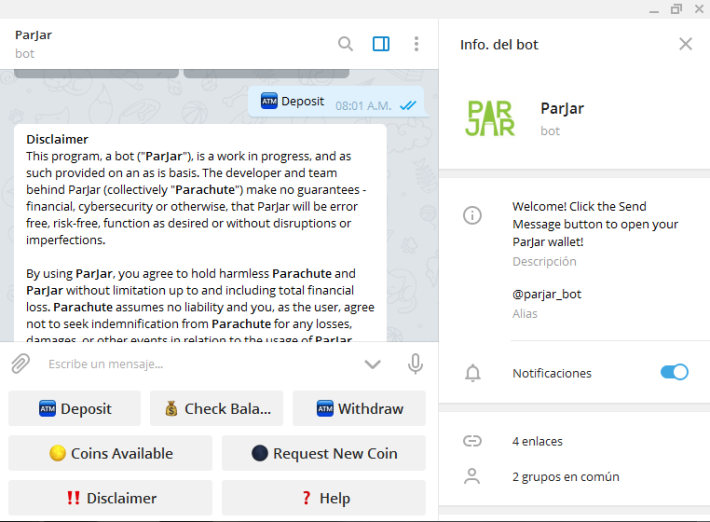710x522 pixels.
Task: Select Request New Coin button
Action: click(x=324, y=453)
